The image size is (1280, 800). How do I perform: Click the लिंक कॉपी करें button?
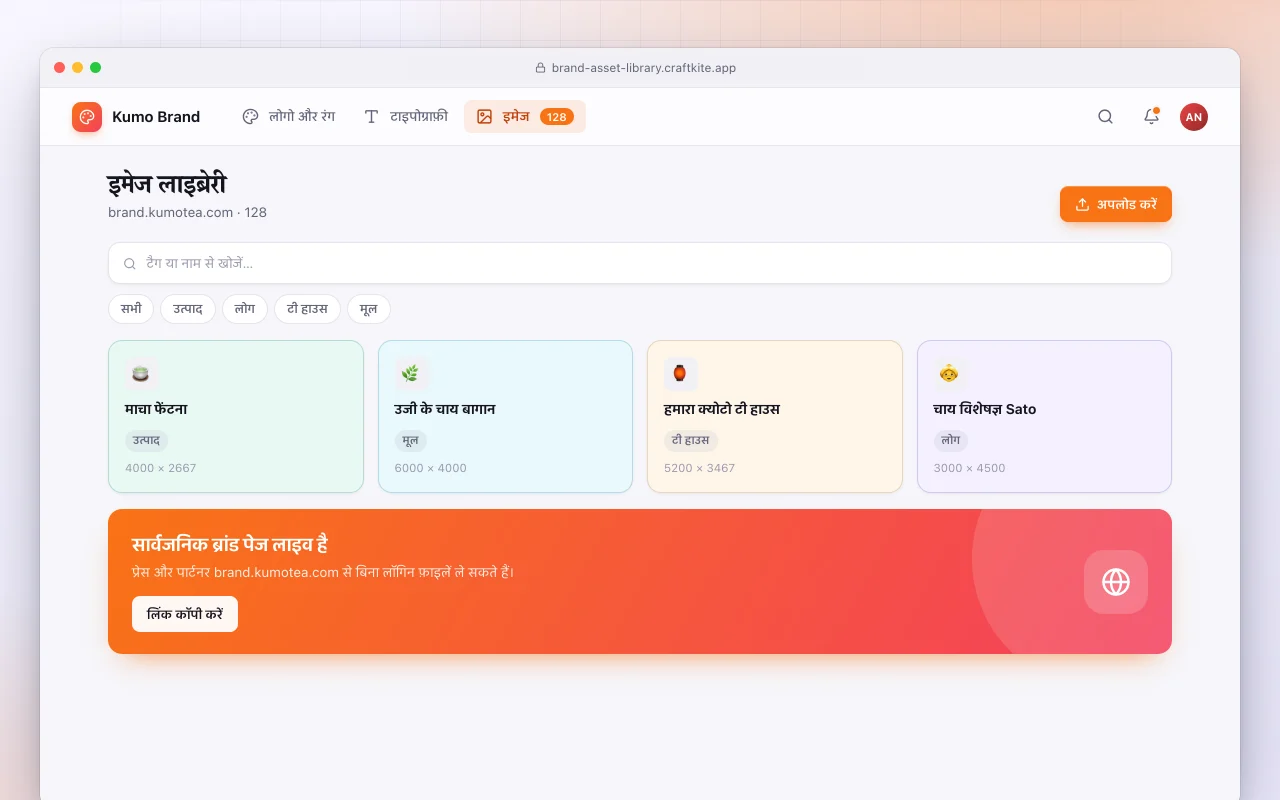click(x=185, y=614)
